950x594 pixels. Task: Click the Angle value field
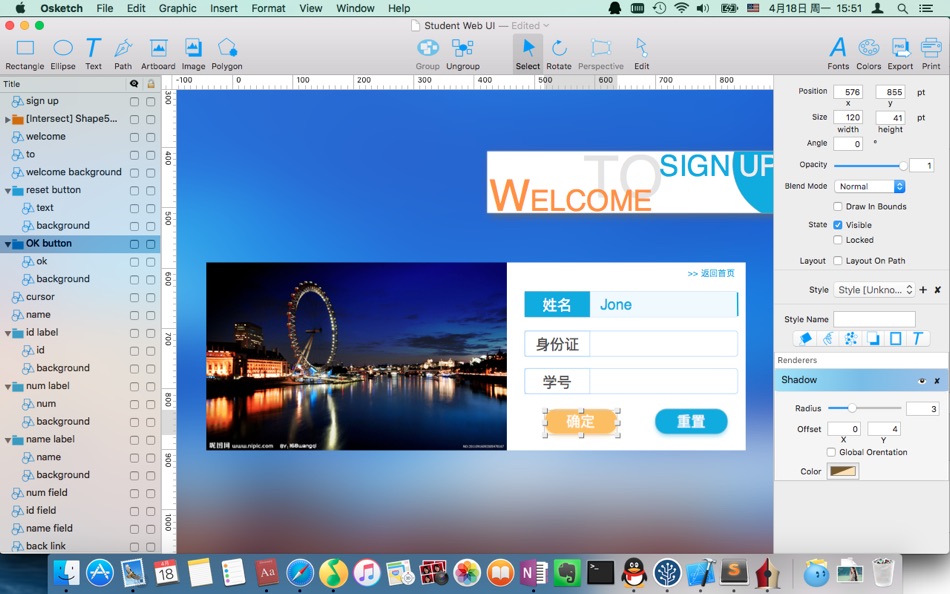(848, 144)
